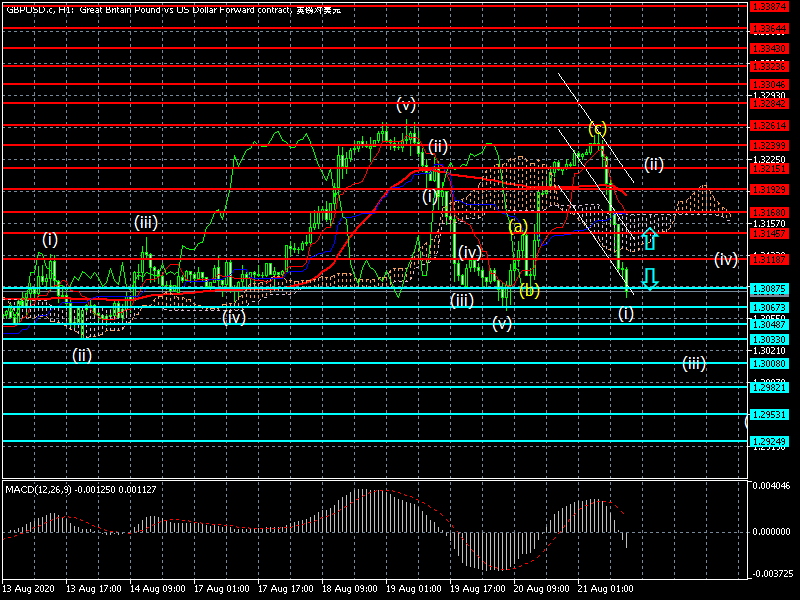Click the 19 Aug 01:00 time axis label
The height and width of the screenshot is (600, 800).
415,590
